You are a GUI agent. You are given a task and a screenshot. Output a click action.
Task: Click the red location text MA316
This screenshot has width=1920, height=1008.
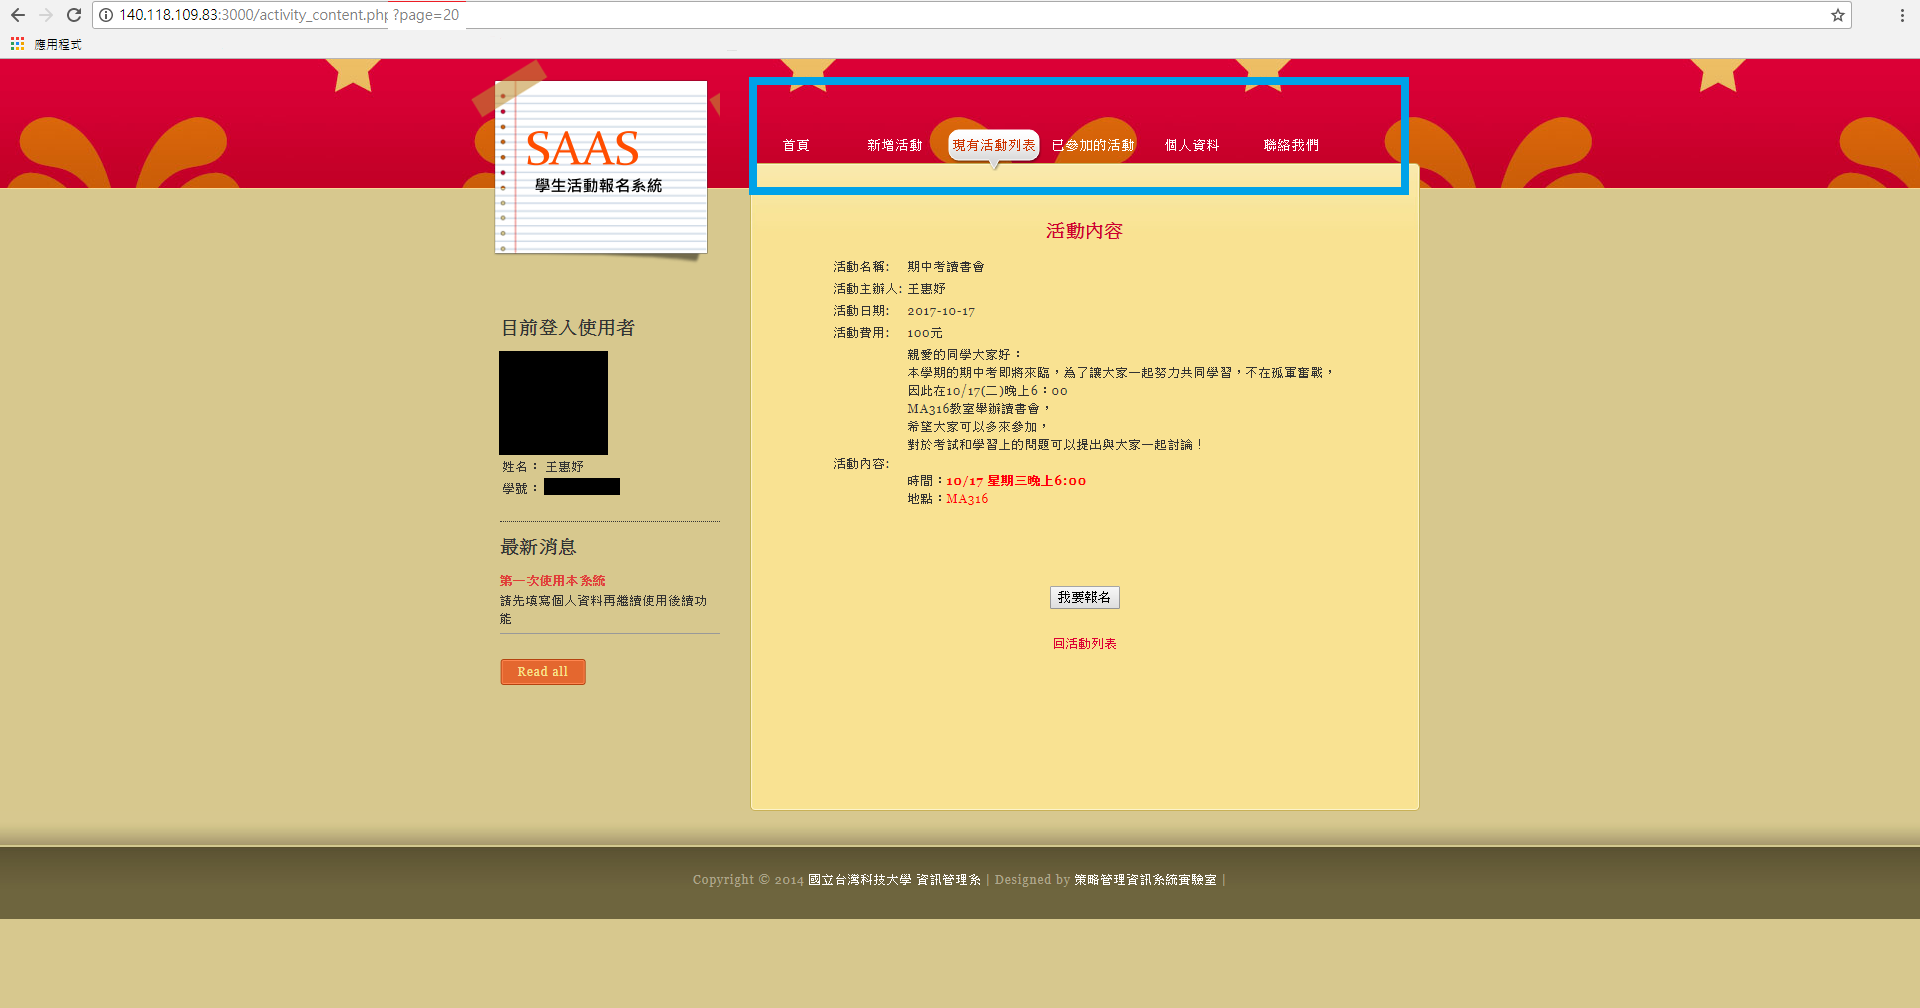[967, 499]
